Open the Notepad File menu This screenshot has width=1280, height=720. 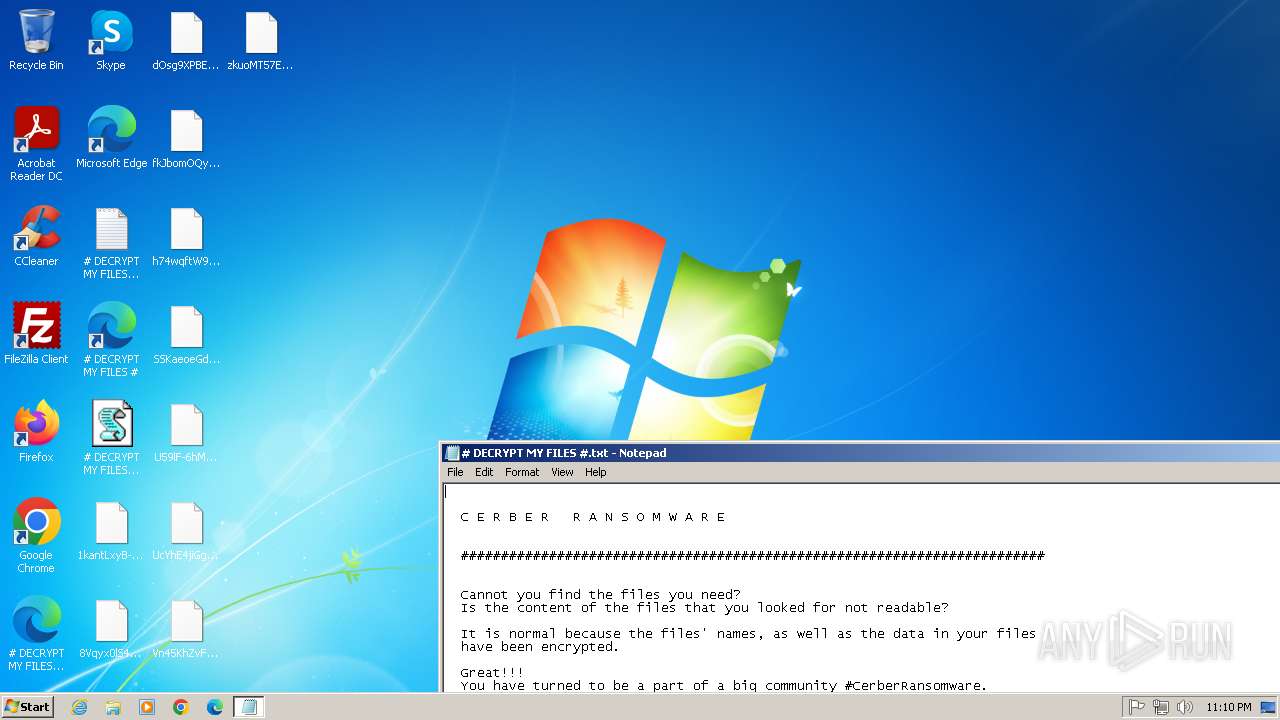pos(455,472)
